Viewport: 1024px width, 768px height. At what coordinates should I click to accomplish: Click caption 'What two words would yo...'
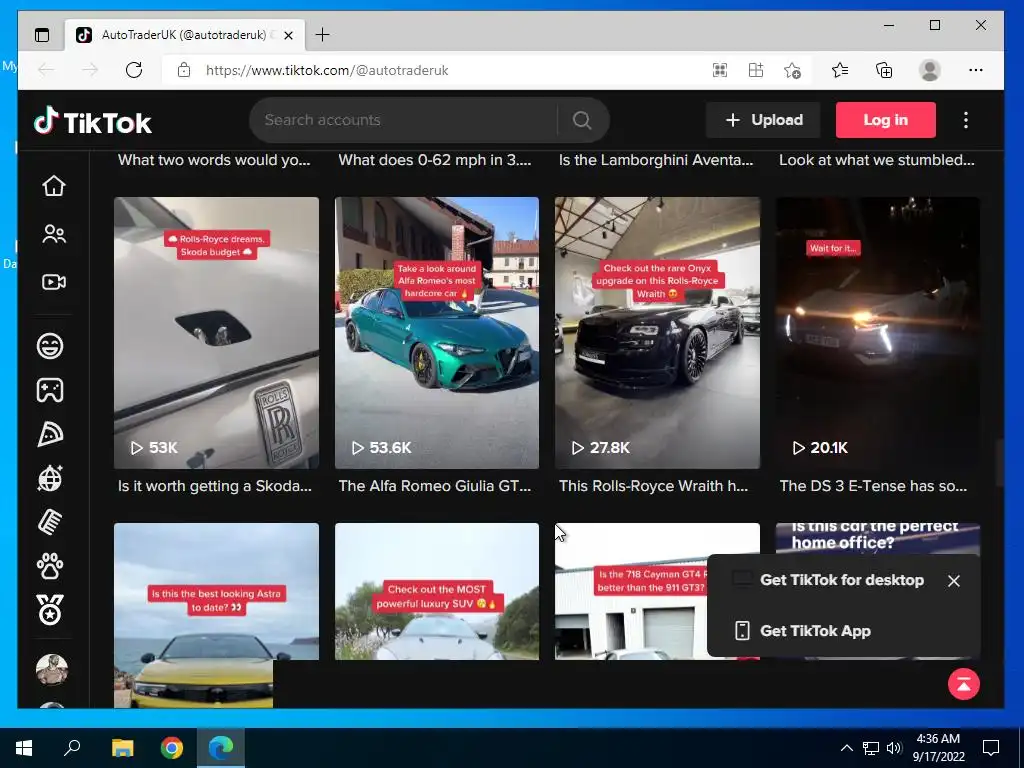(x=214, y=160)
